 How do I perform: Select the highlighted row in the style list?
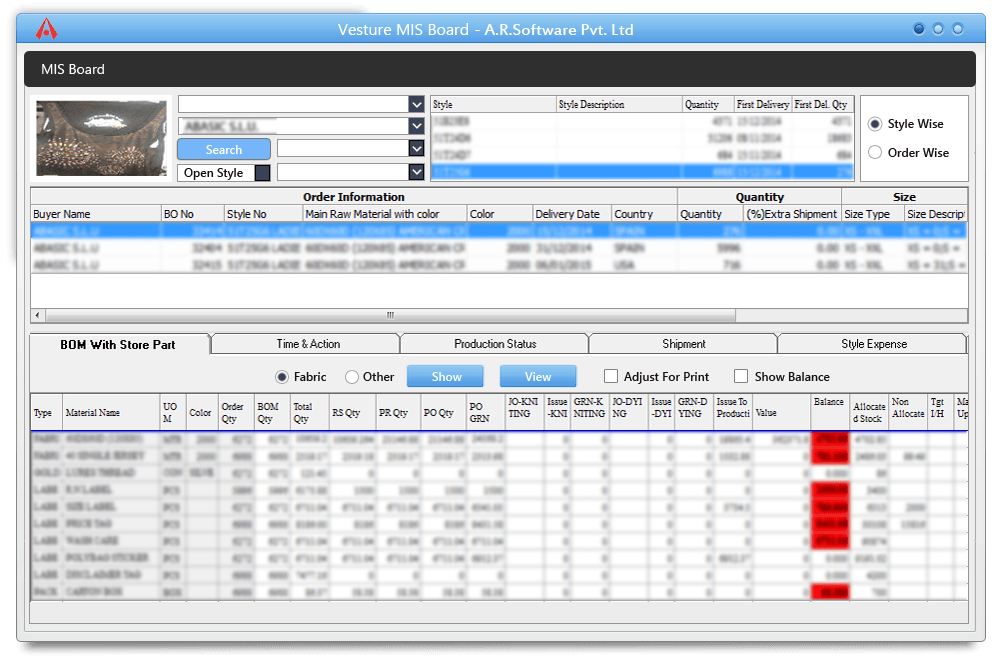[x=642, y=172]
